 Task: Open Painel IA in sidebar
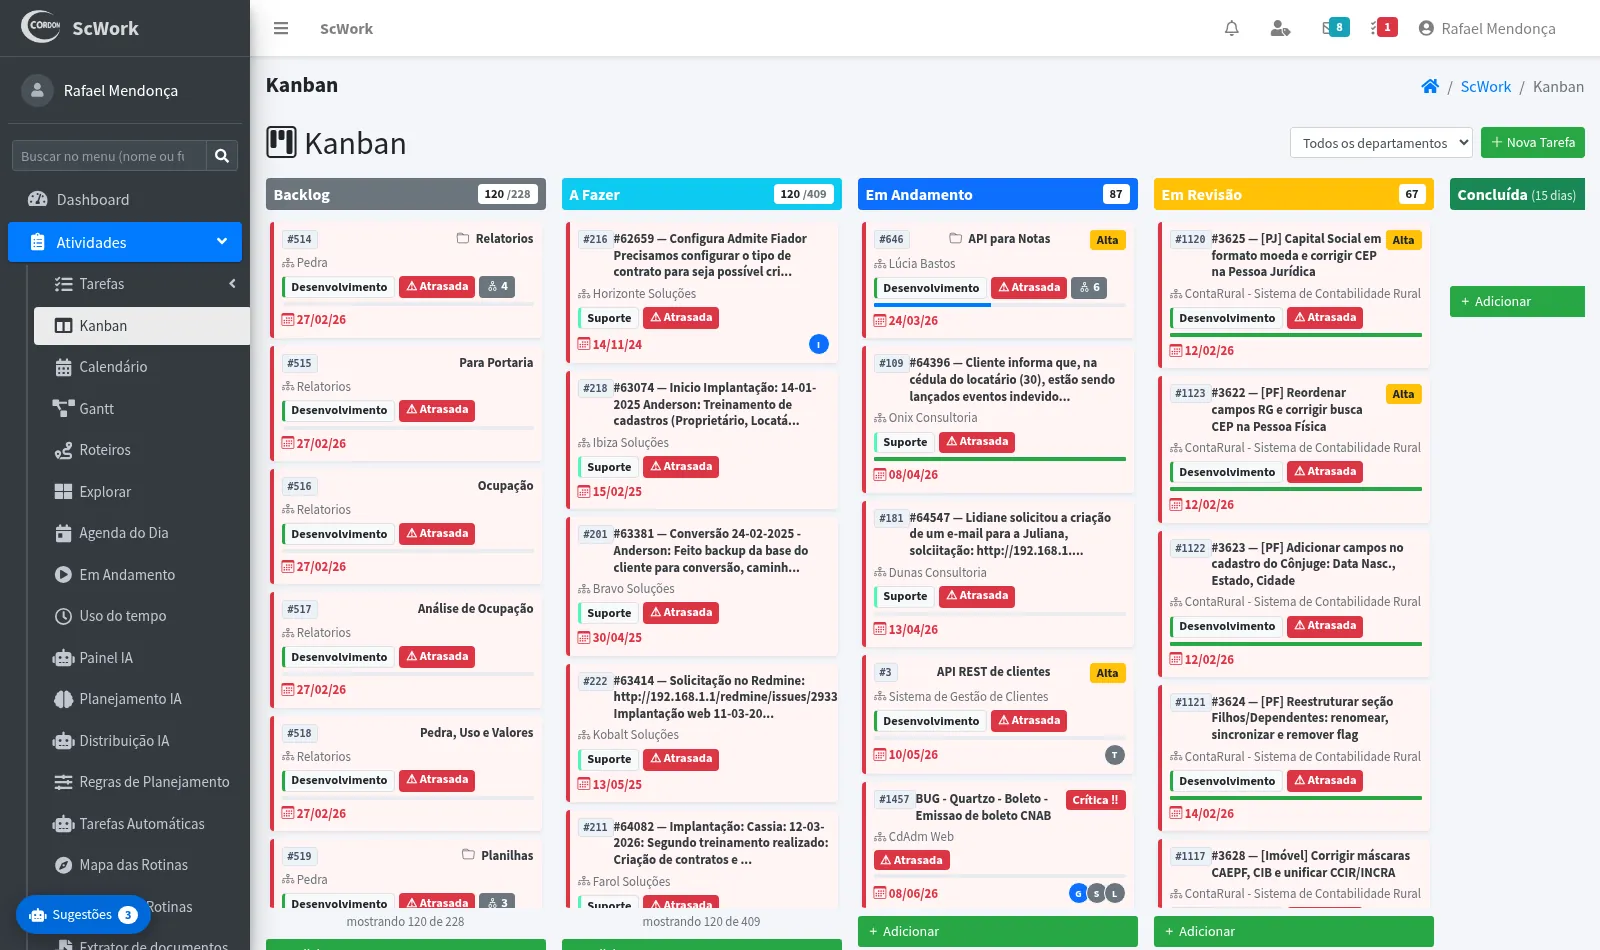[x=142, y=658]
